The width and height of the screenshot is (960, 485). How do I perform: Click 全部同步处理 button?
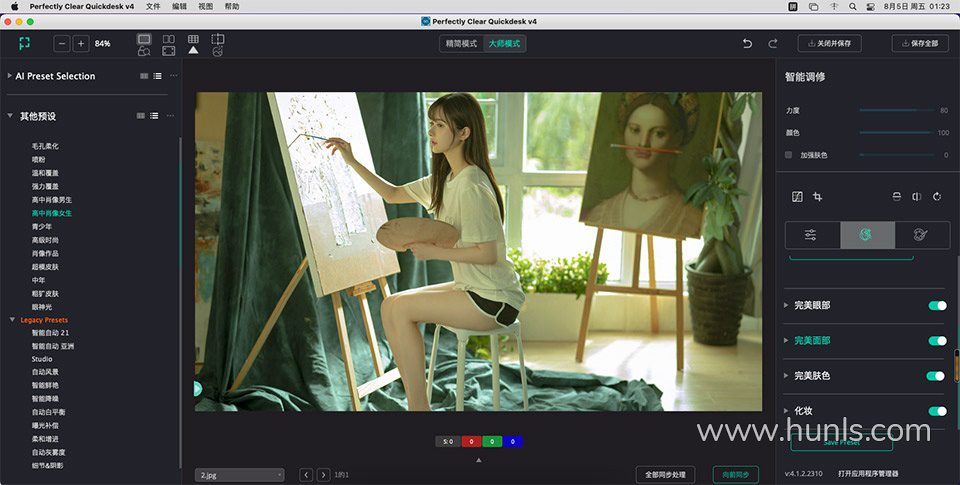click(x=666, y=475)
